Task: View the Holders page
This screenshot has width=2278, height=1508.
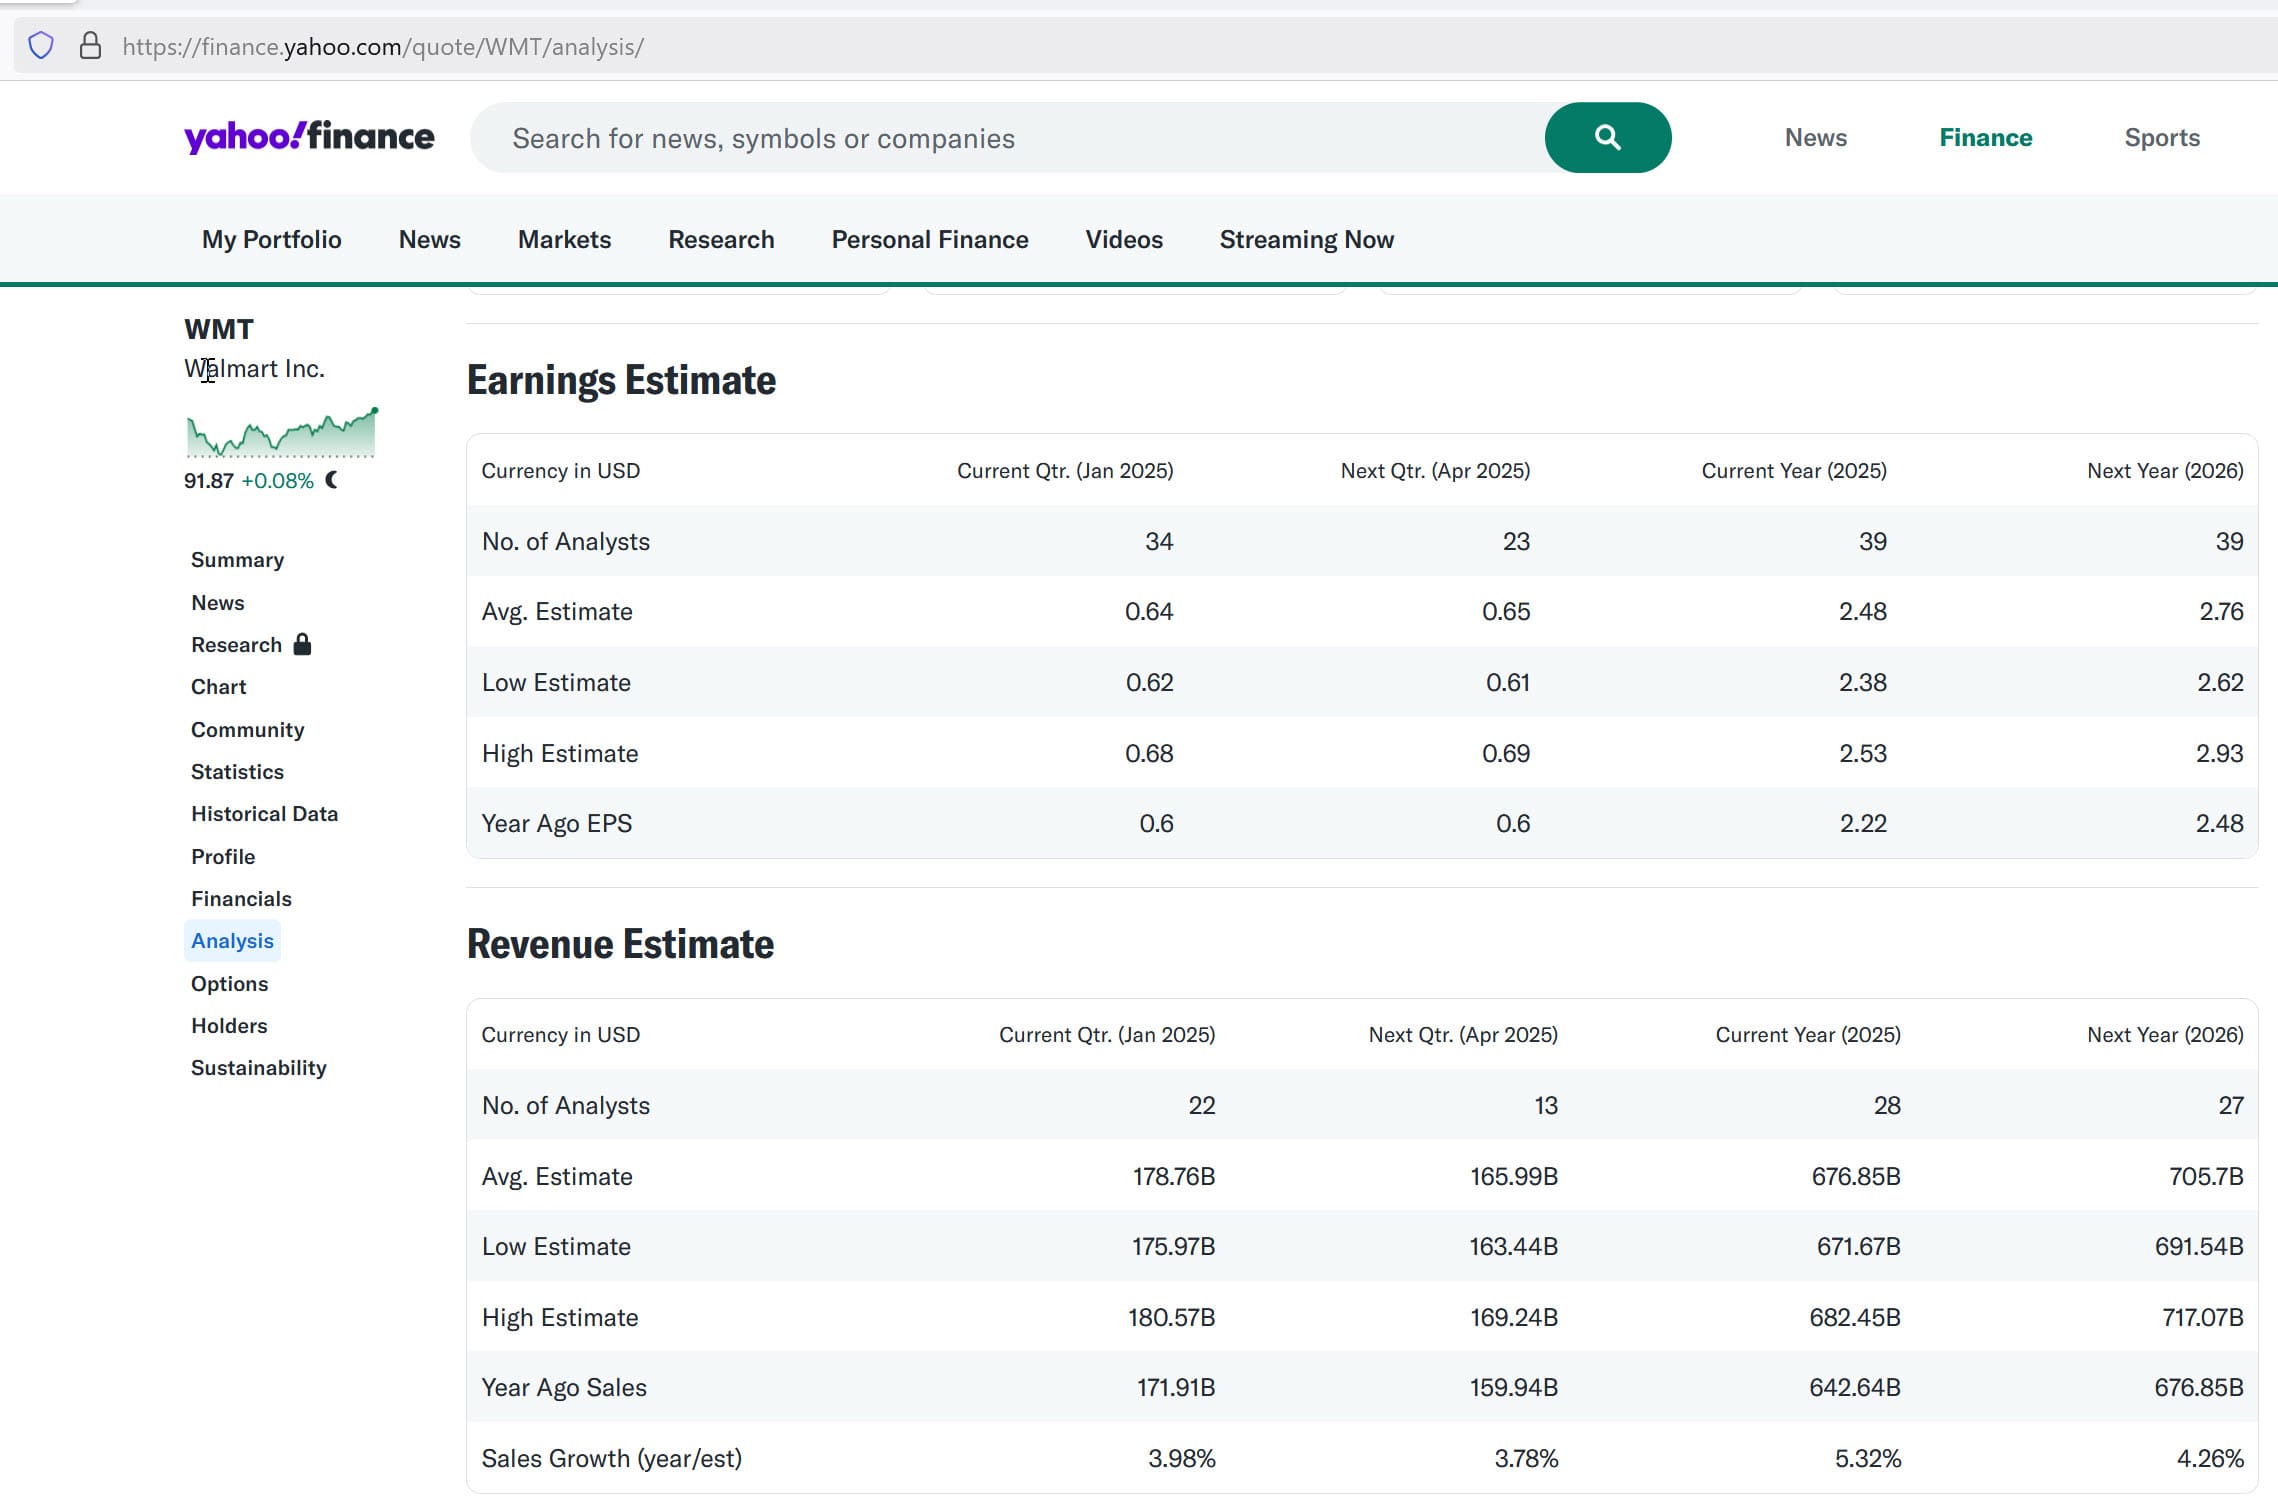Action: pos(229,1025)
